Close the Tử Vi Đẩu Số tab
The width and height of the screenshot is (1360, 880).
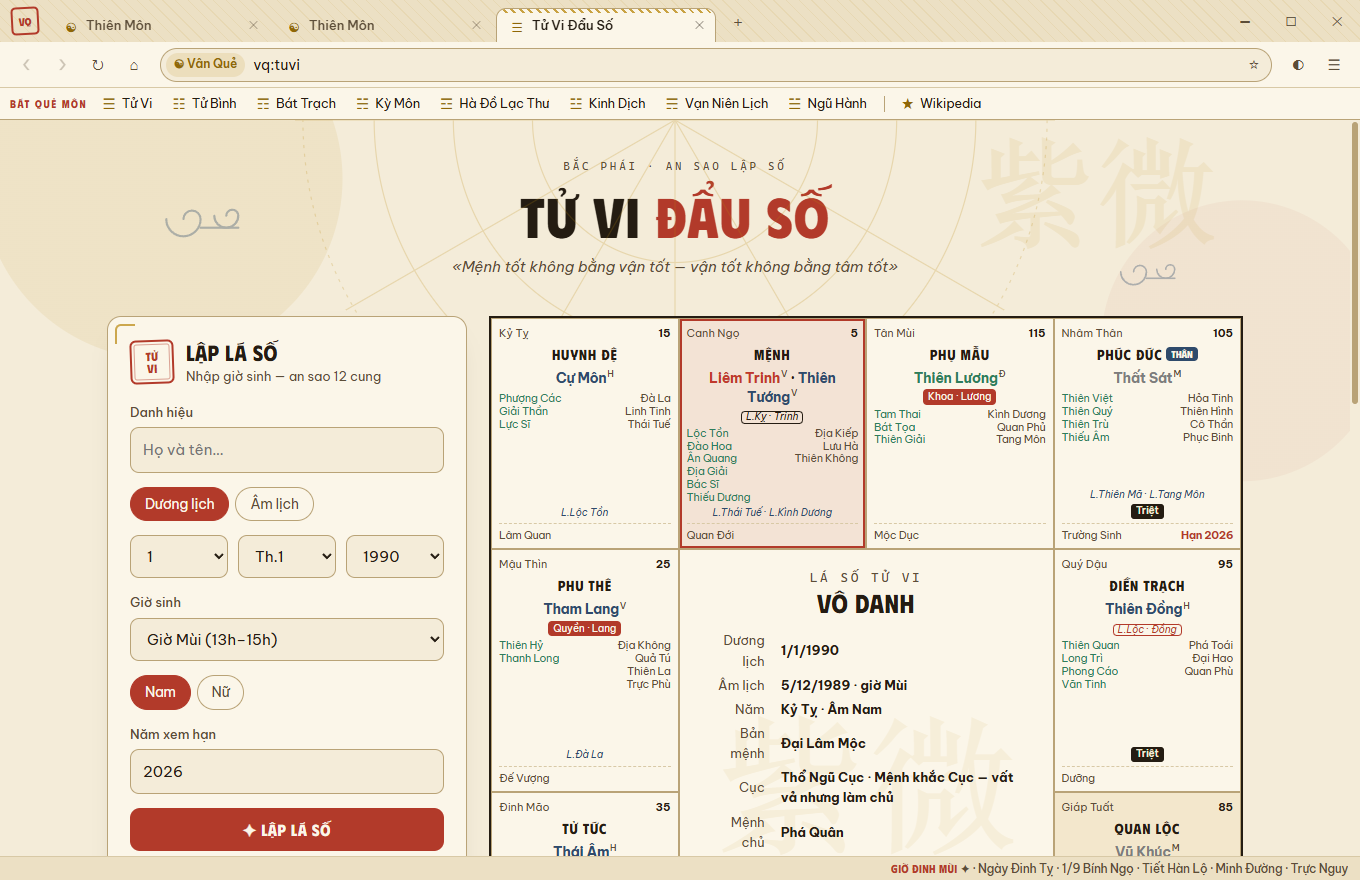699,26
